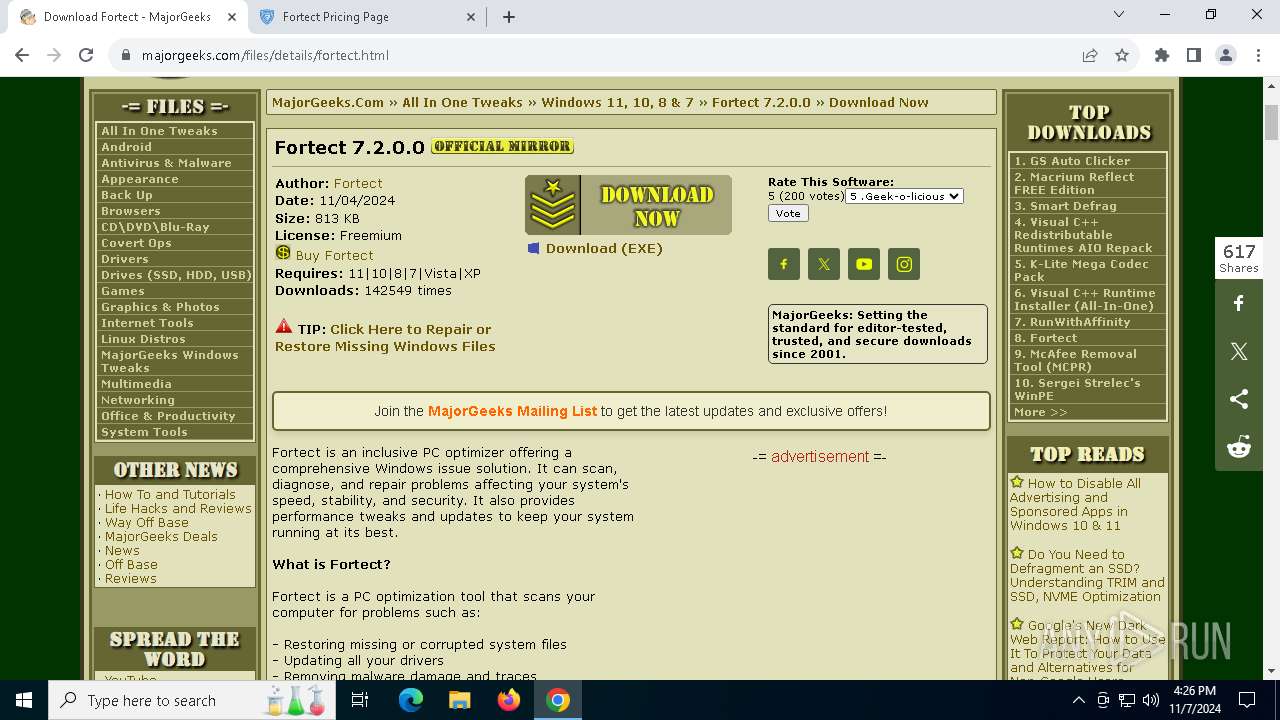
Task: Go back with the browser back arrow
Action: (x=24, y=55)
